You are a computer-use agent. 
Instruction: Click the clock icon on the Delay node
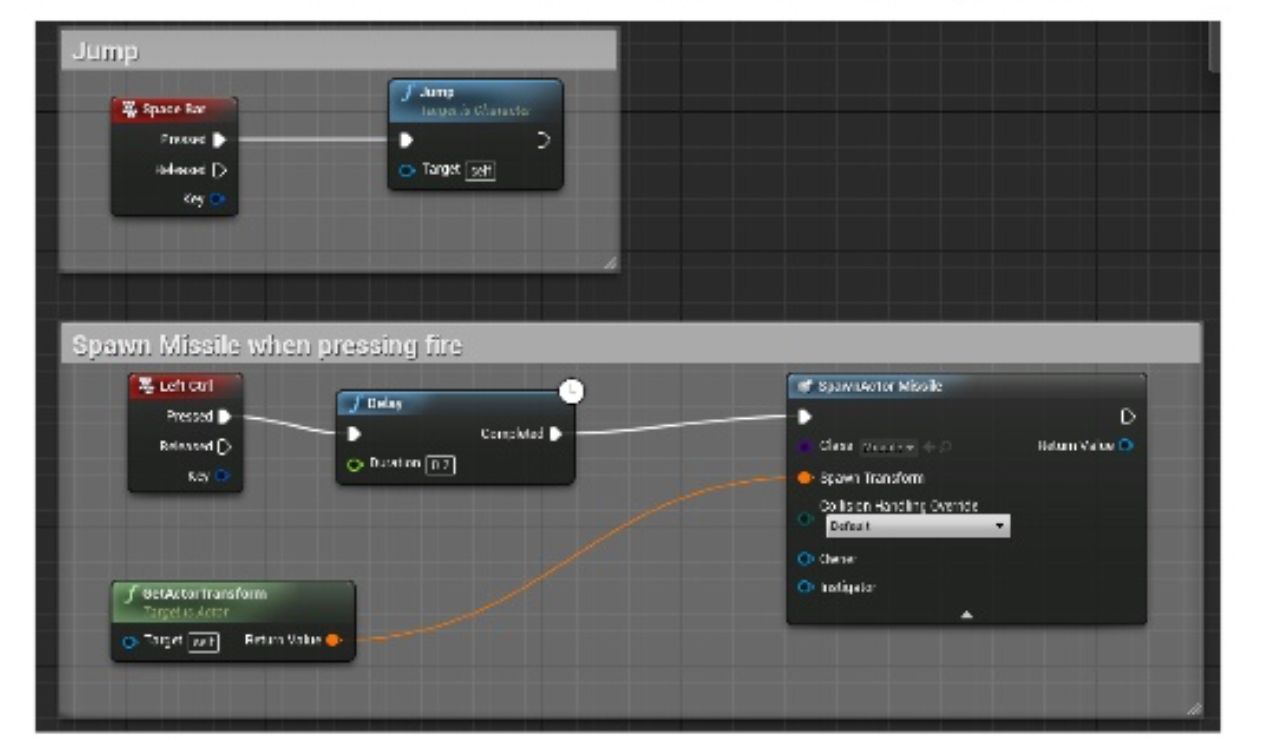(571, 392)
